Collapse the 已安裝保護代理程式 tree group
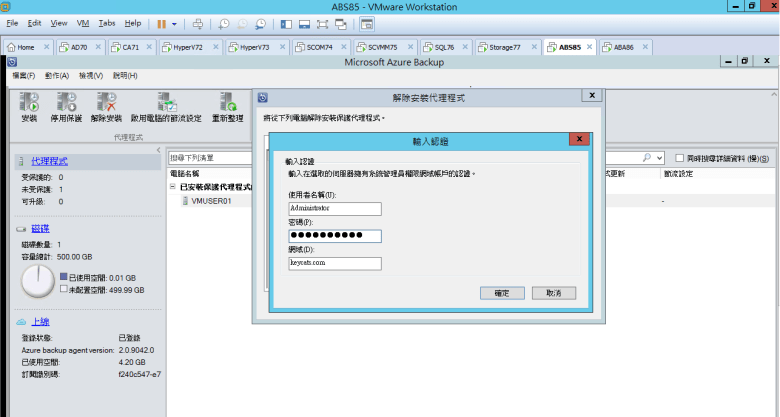780x417 pixels. point(172,187)
